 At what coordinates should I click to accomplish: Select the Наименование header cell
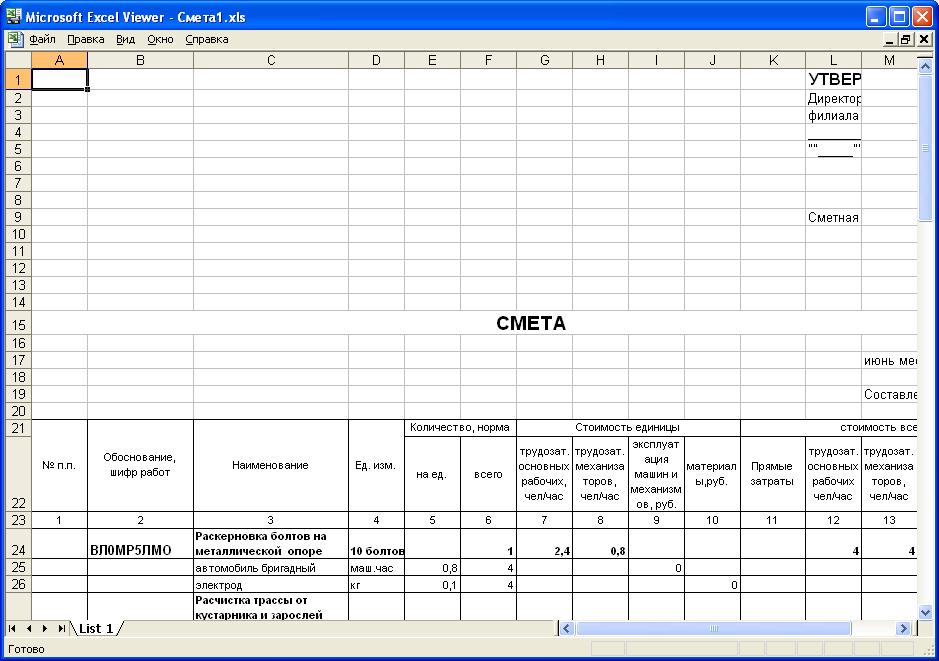tap(271, 465)
